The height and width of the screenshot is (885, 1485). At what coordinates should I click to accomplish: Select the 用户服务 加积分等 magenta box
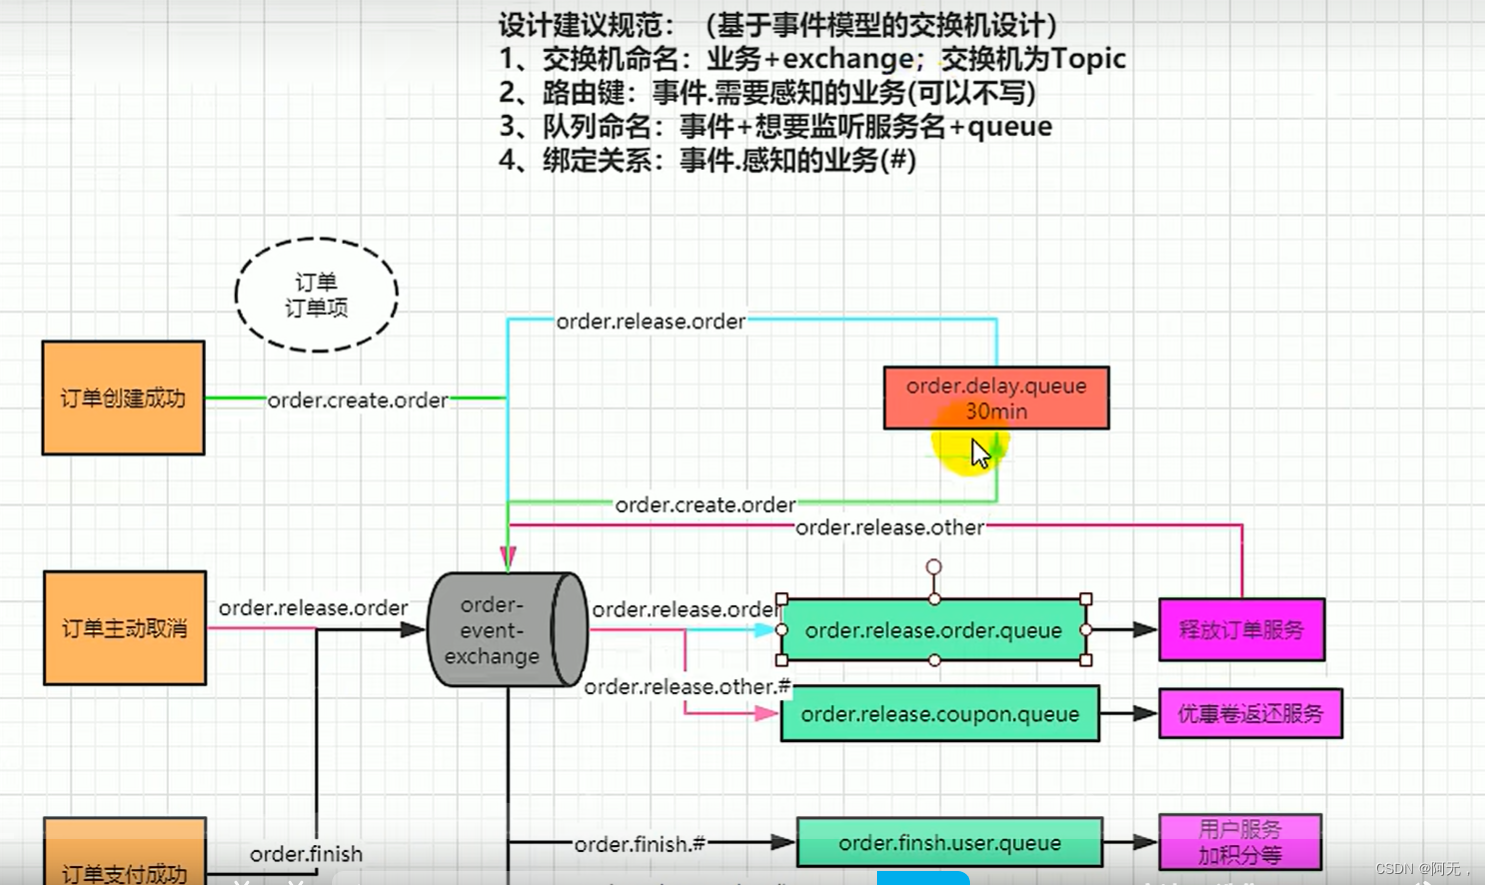(x=1240, y=842)
